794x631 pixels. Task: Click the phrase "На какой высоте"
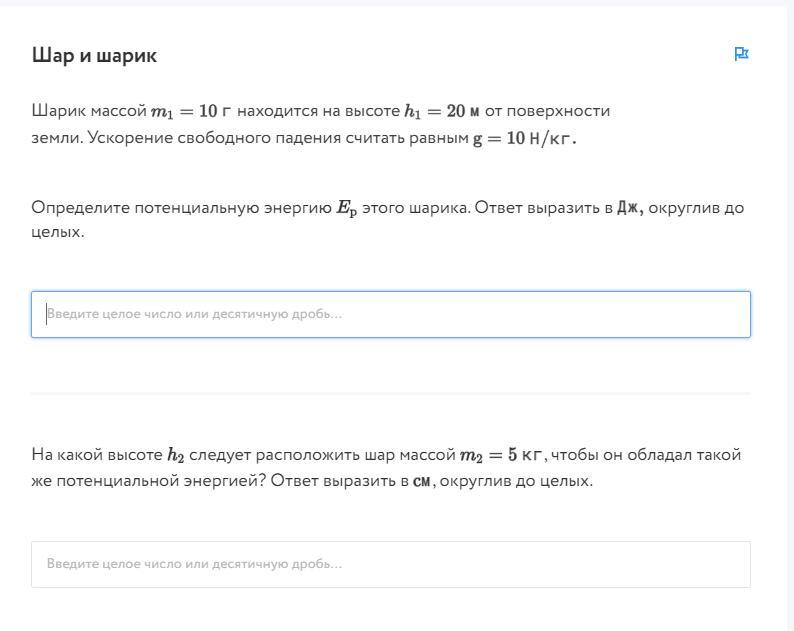(97, 455)
